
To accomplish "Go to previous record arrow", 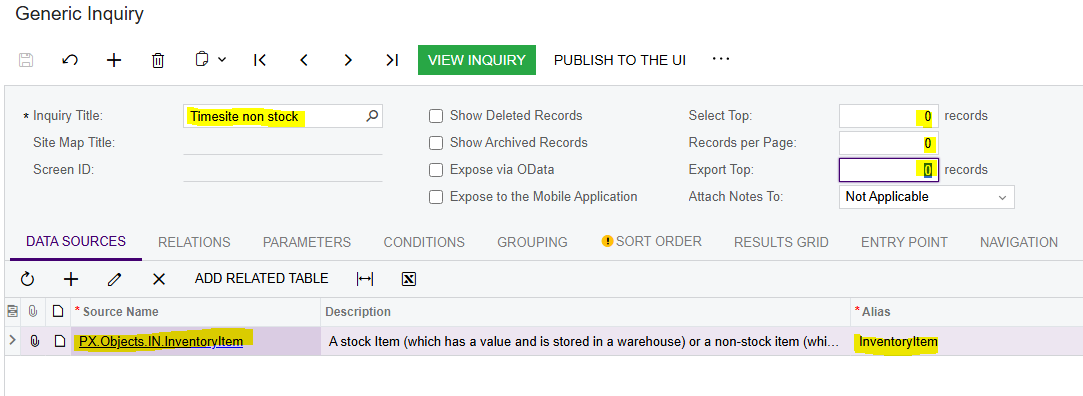I will pos(304,60).
